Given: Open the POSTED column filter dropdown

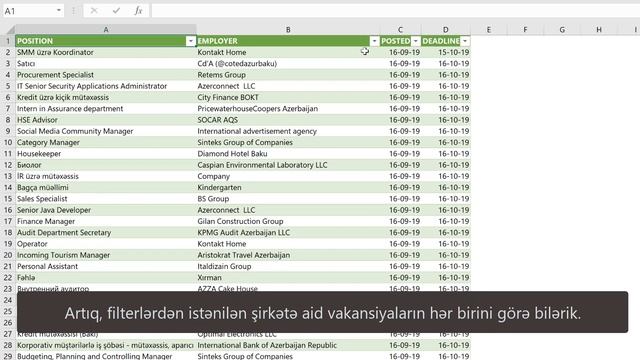Looking at the screenshot, I should [416, 41].
